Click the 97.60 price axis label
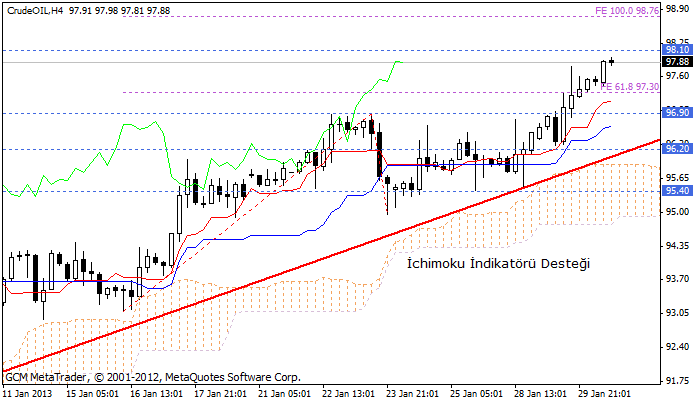This screenshot has height=402, width=700. (x=677, y=76)
